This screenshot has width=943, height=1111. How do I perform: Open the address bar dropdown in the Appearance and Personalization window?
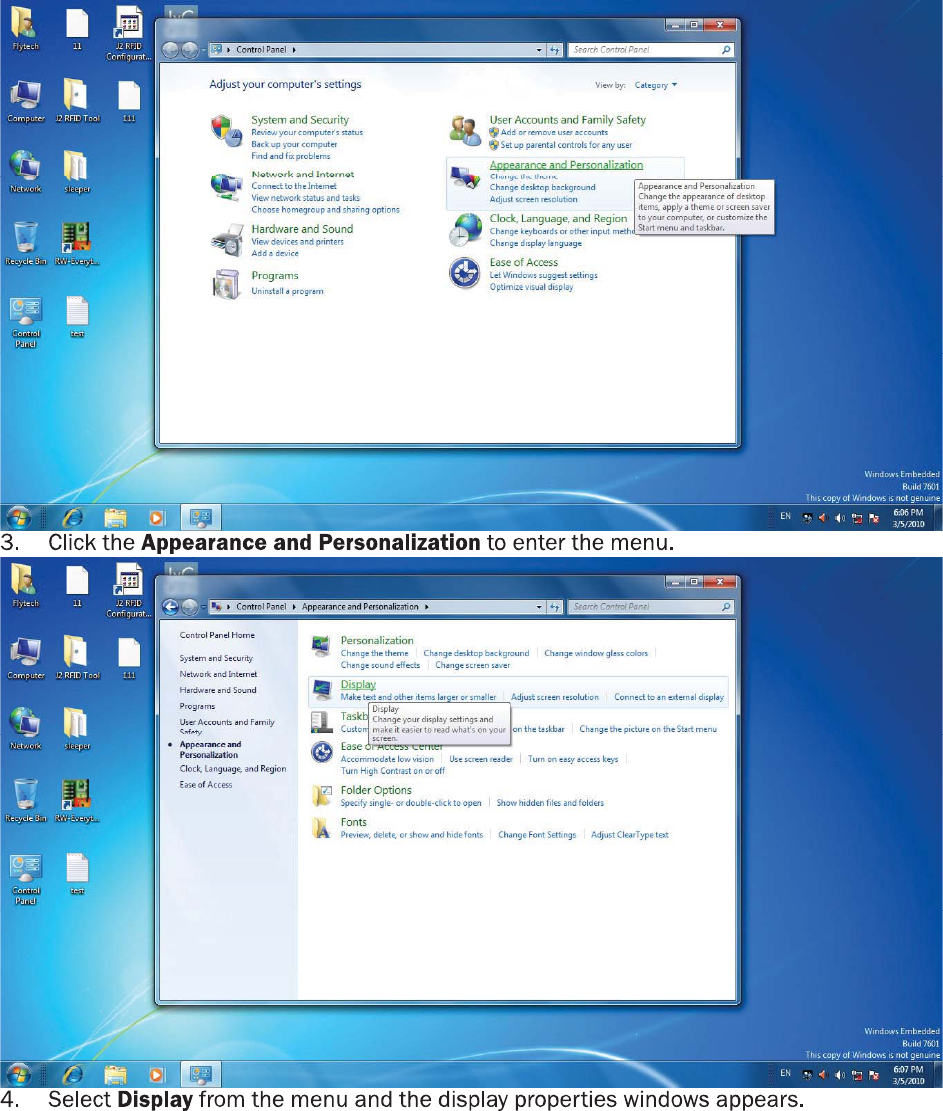pos(539,607)
